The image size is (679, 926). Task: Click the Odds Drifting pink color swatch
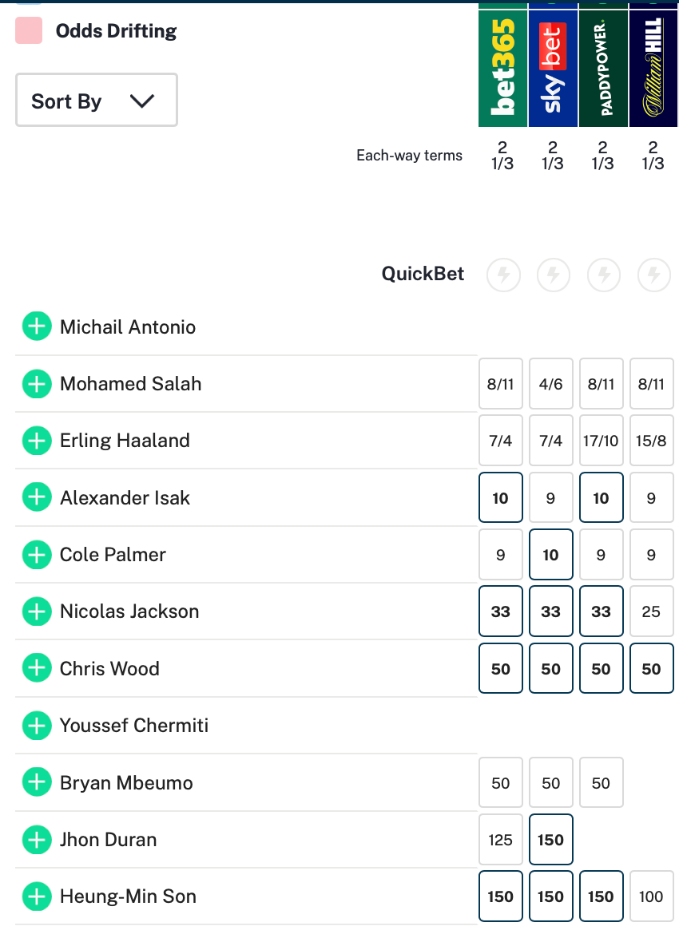29,31
